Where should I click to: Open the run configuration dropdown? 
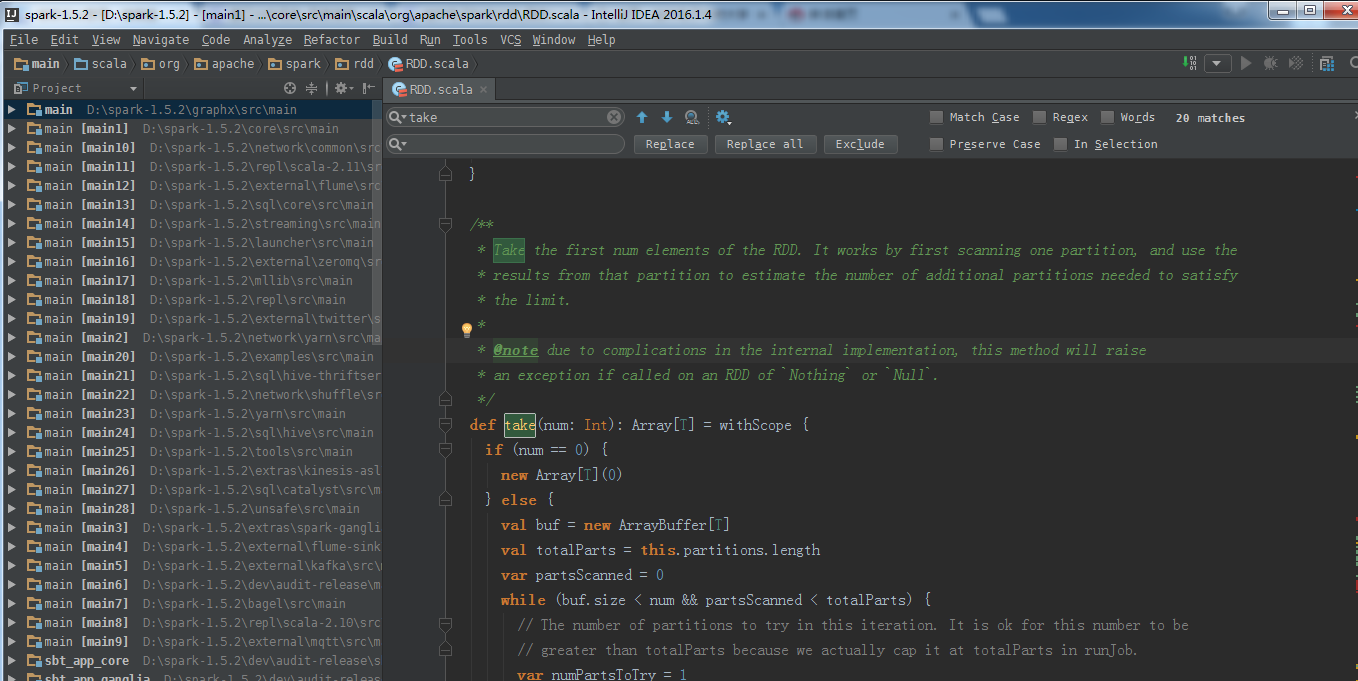click(1217, 63)
